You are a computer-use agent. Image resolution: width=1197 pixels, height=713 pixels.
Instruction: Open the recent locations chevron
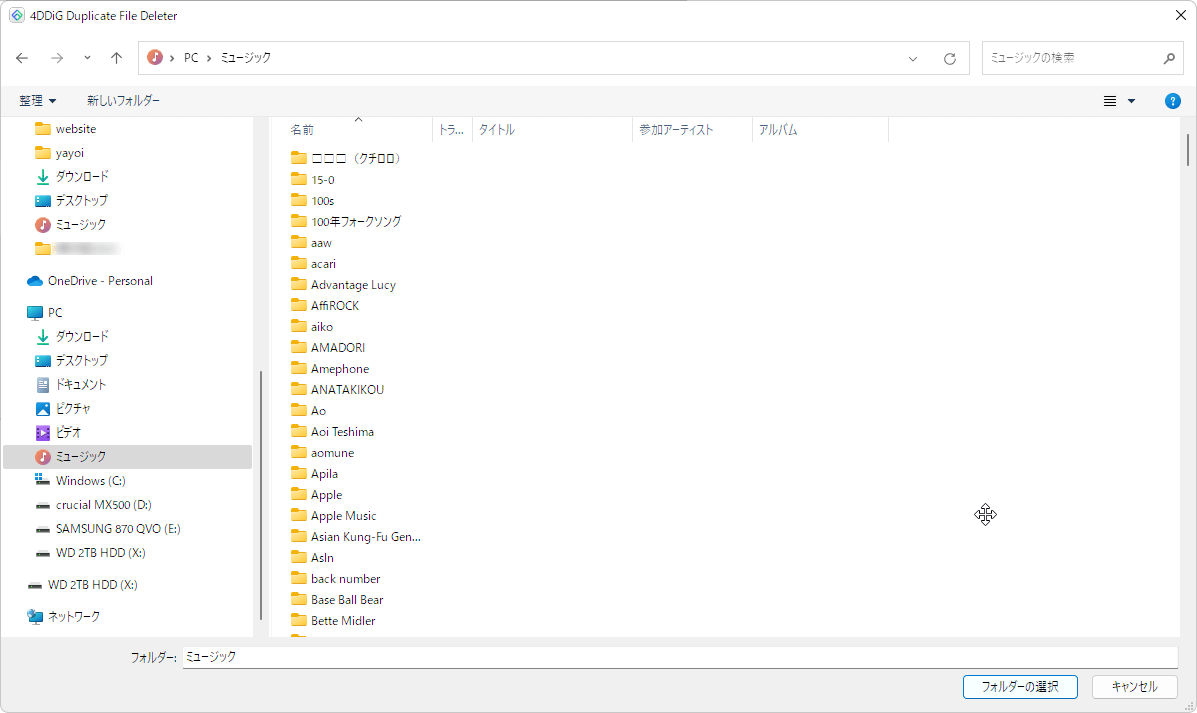pyautogui.click(x=87, y=58)
